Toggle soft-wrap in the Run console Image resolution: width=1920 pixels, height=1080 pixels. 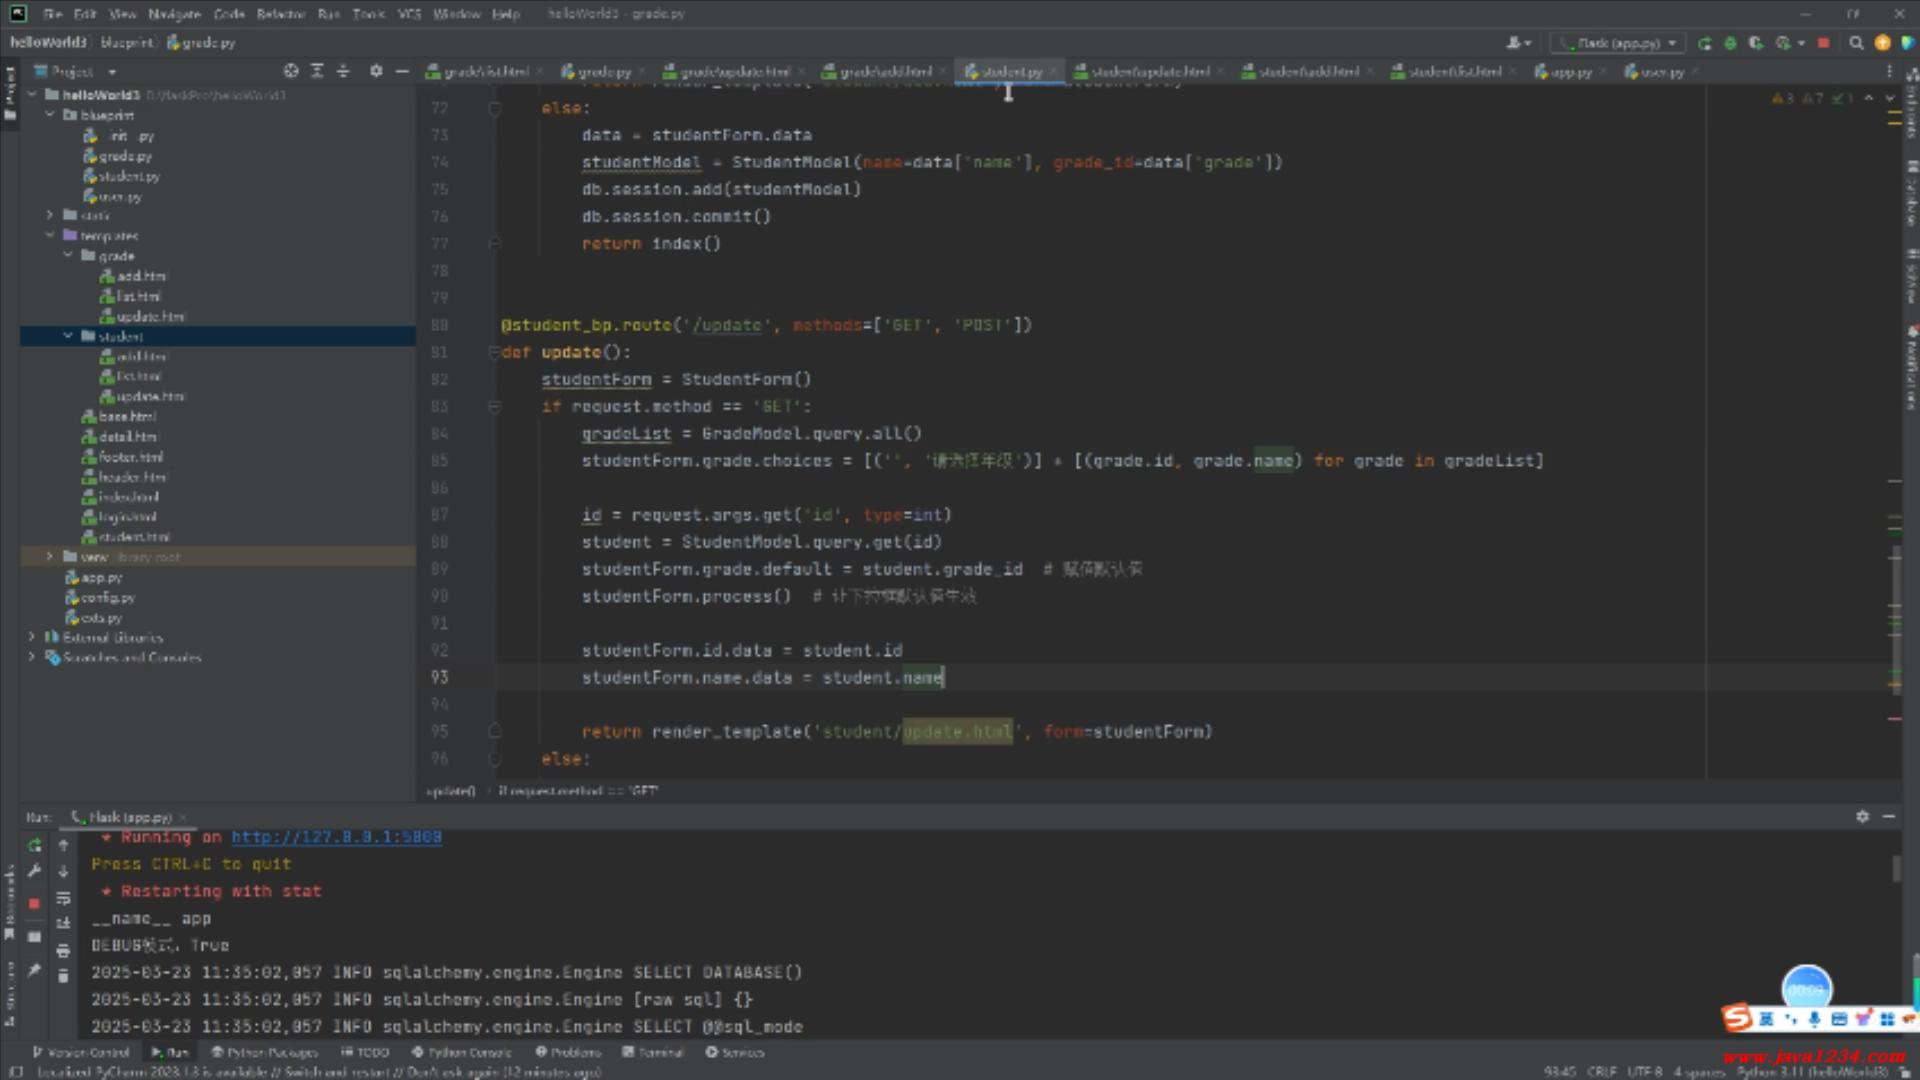point(63,898)
